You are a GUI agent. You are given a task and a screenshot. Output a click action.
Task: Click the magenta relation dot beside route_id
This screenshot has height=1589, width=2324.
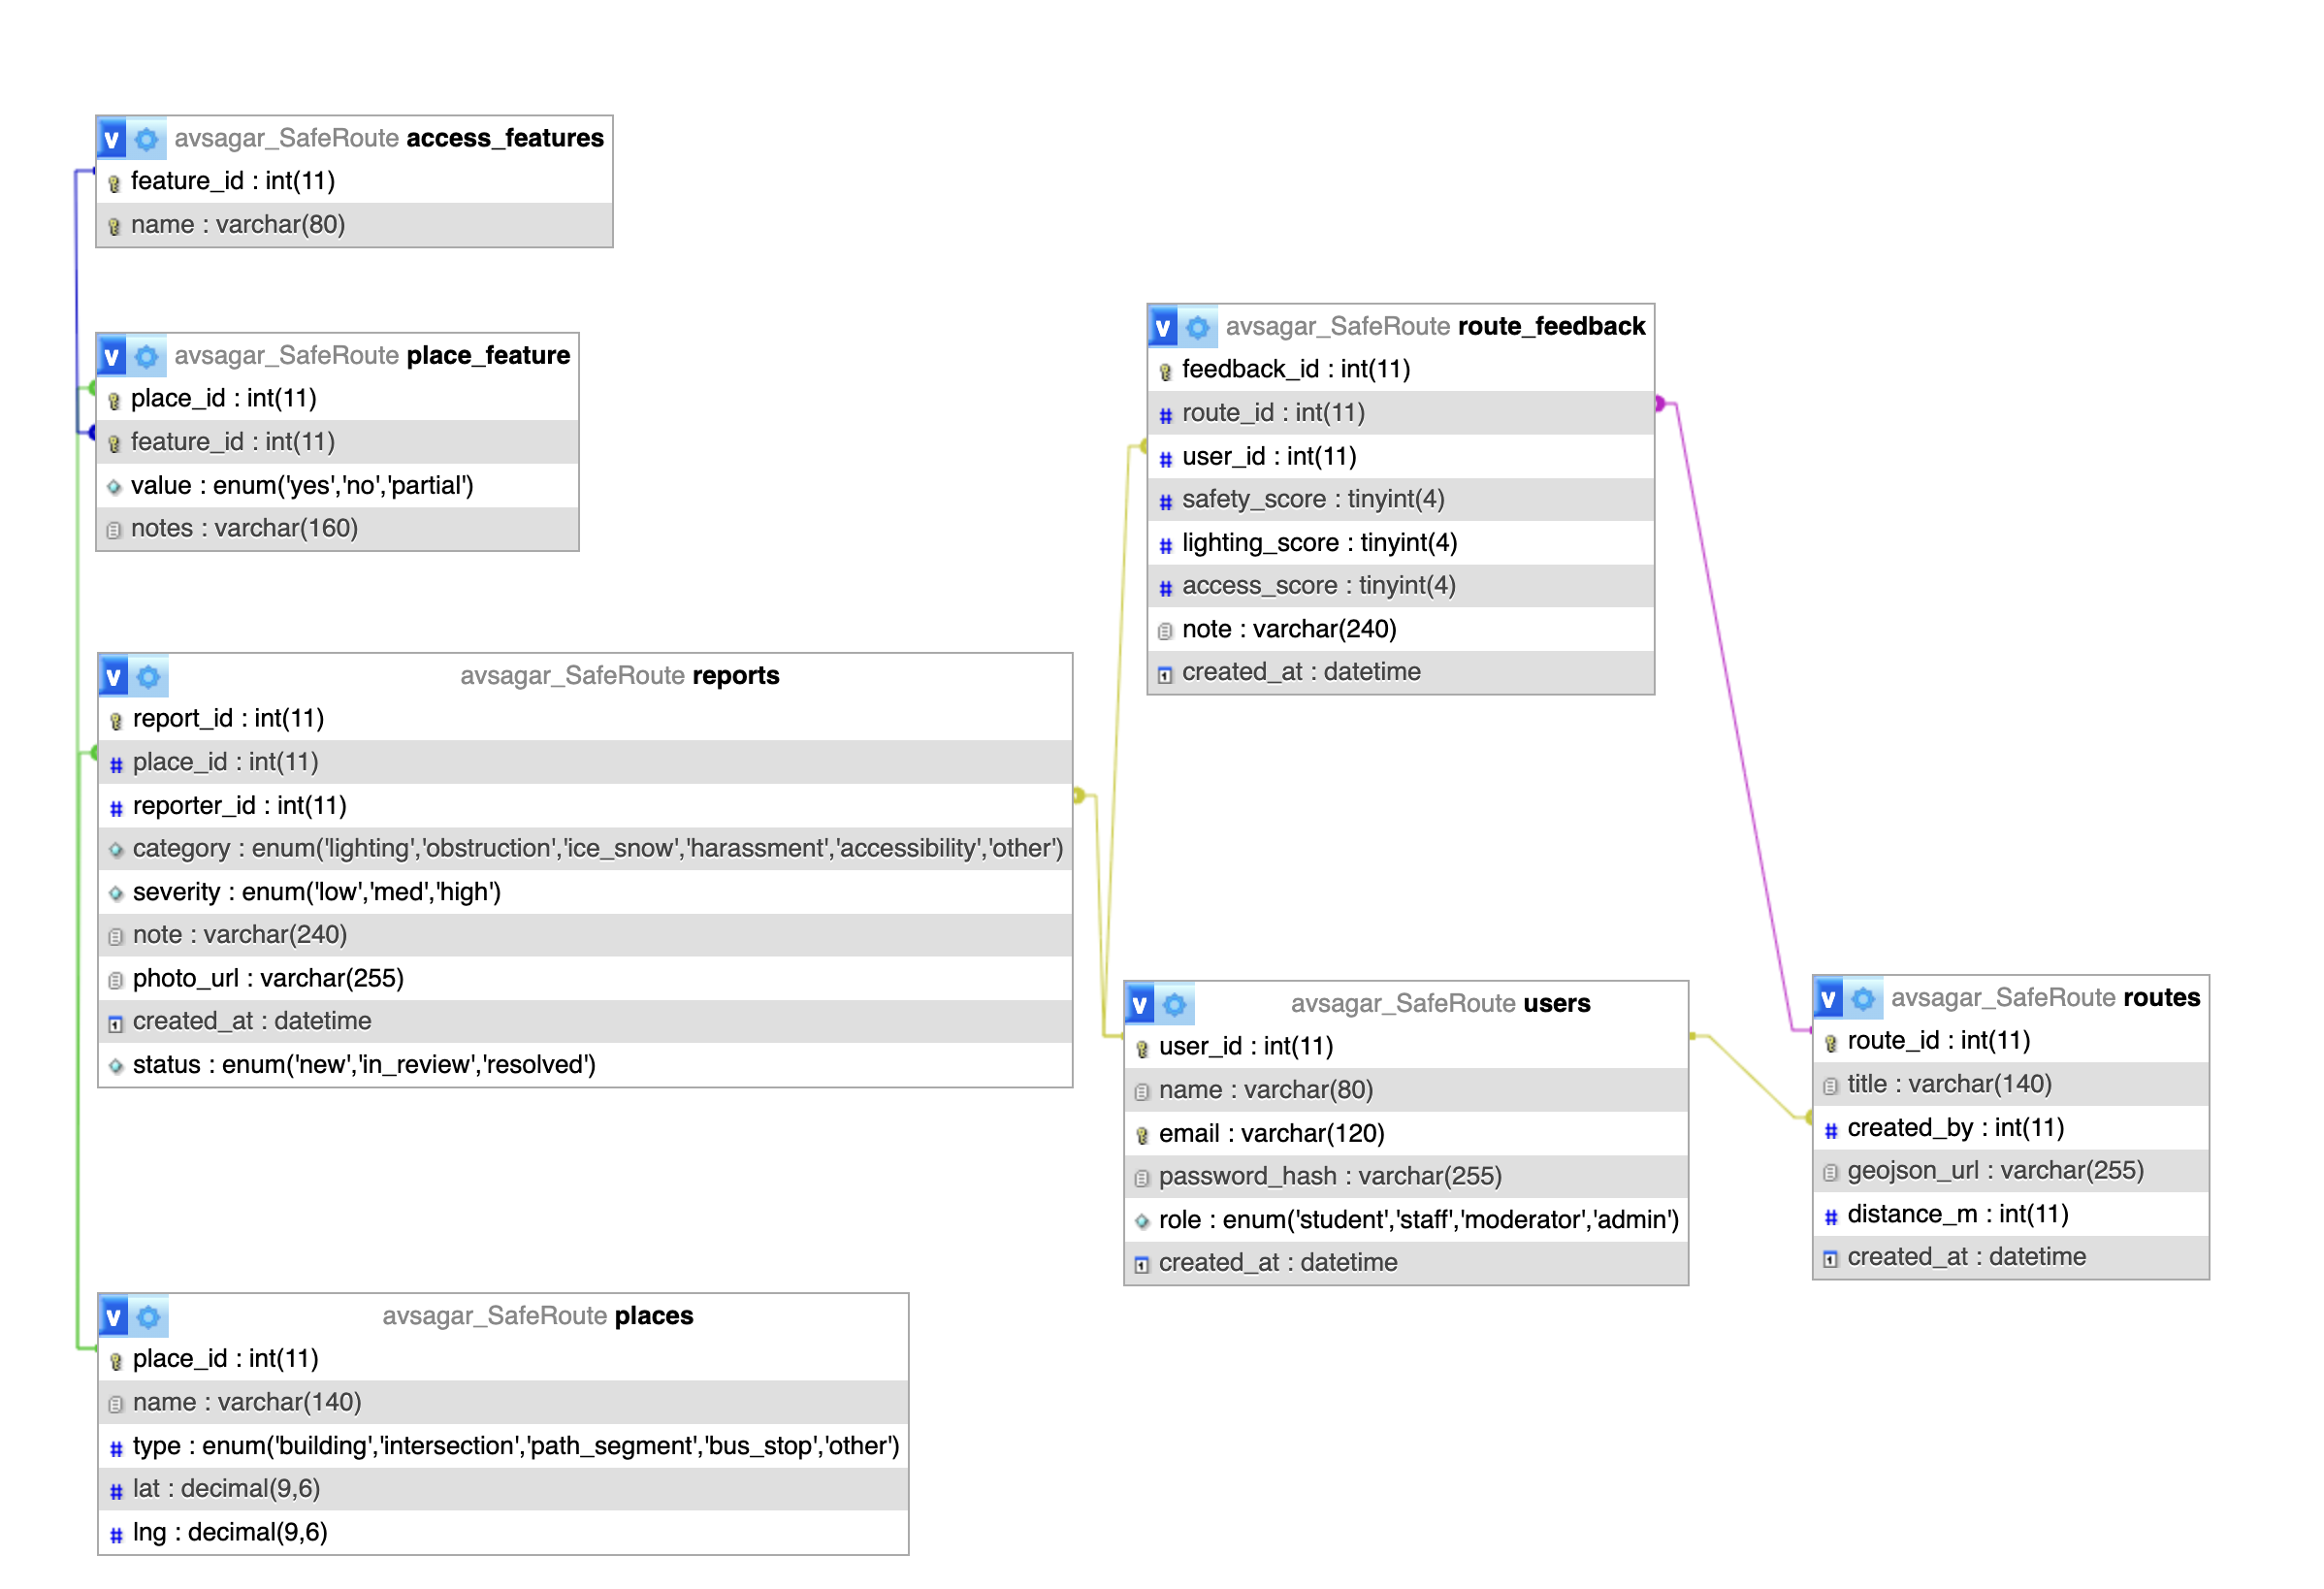[1661, 404]
